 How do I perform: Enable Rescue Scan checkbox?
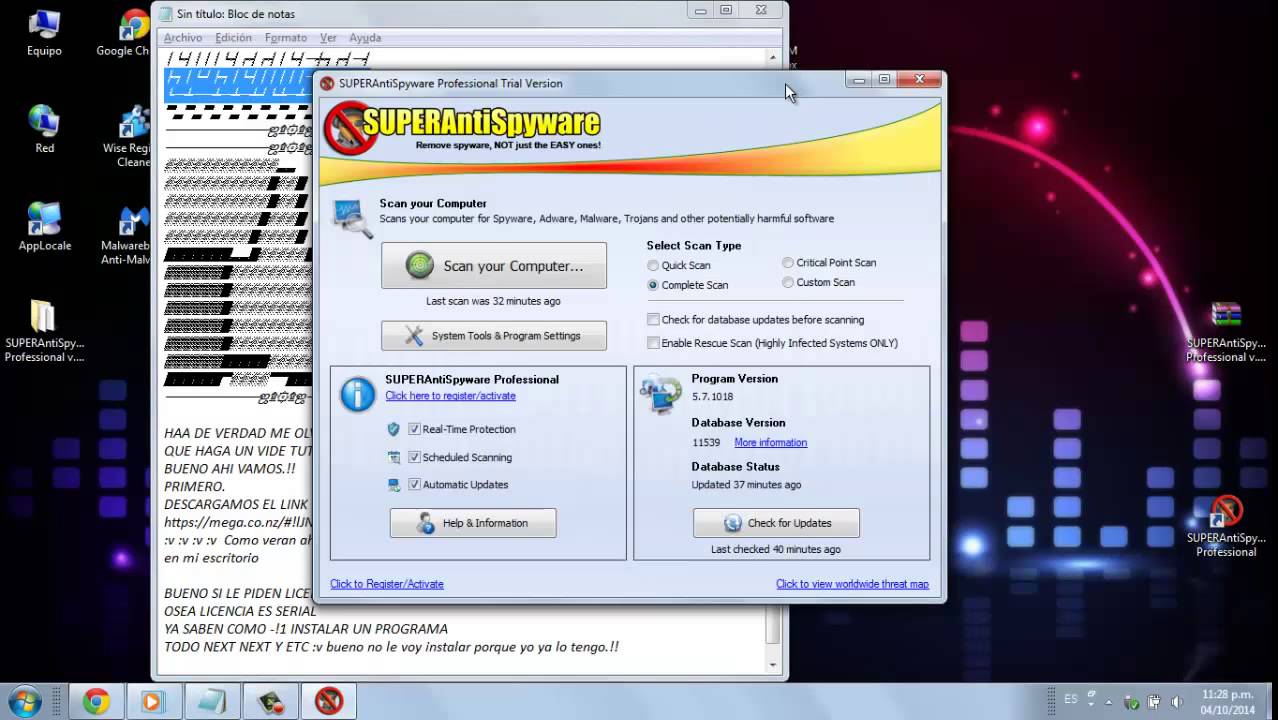pos(653,343)
